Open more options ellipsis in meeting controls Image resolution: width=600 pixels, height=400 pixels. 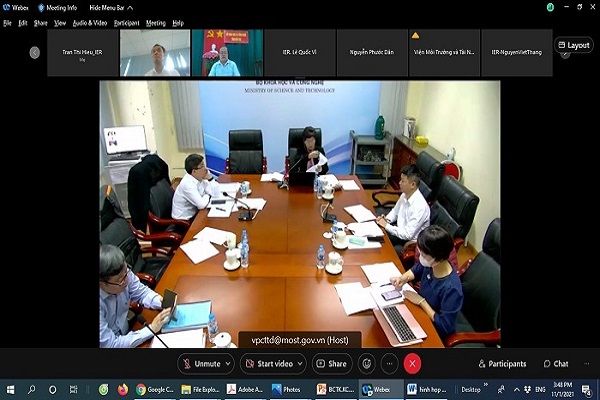click(390, 364)
